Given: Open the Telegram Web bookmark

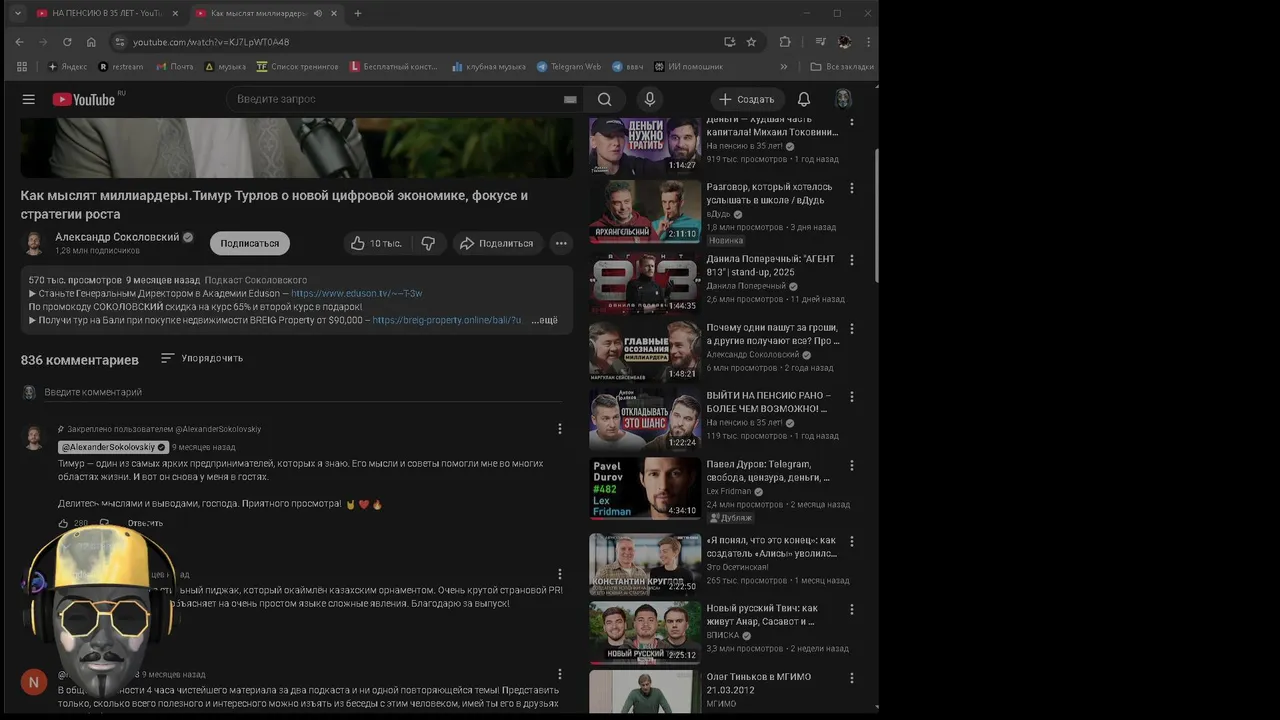Looking at the screenshot, I should tap(569, 67).
